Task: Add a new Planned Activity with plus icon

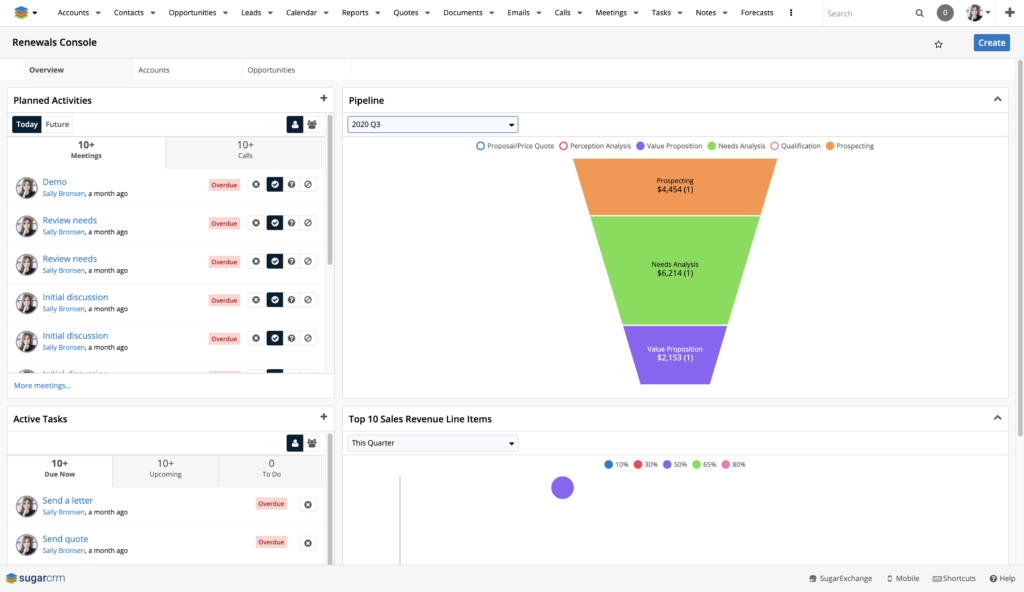Action: (x=323, y=98)
